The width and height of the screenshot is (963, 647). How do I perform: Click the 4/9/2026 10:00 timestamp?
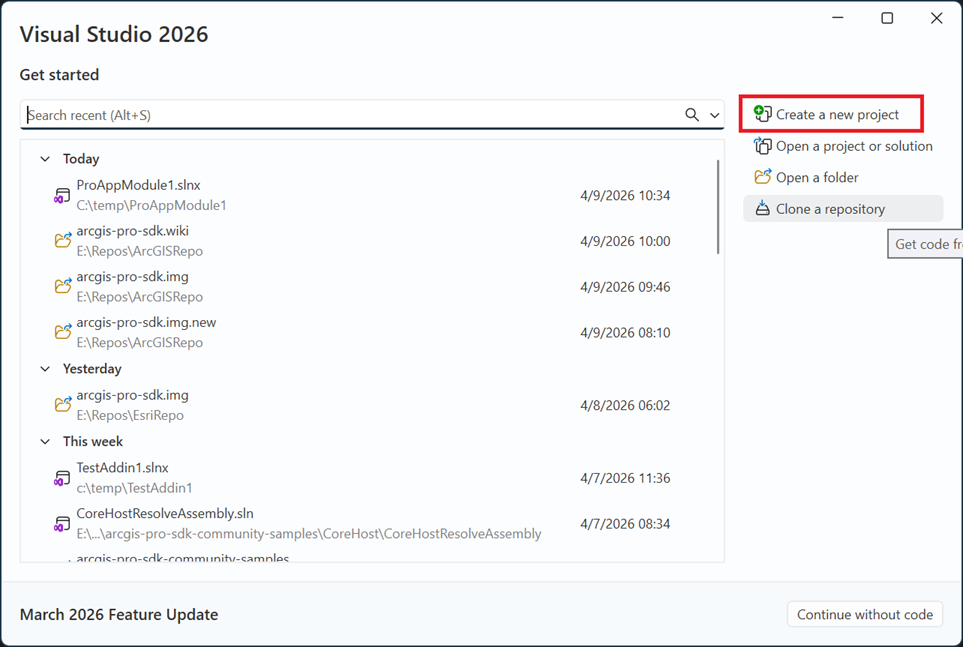(x=625, y=241)
